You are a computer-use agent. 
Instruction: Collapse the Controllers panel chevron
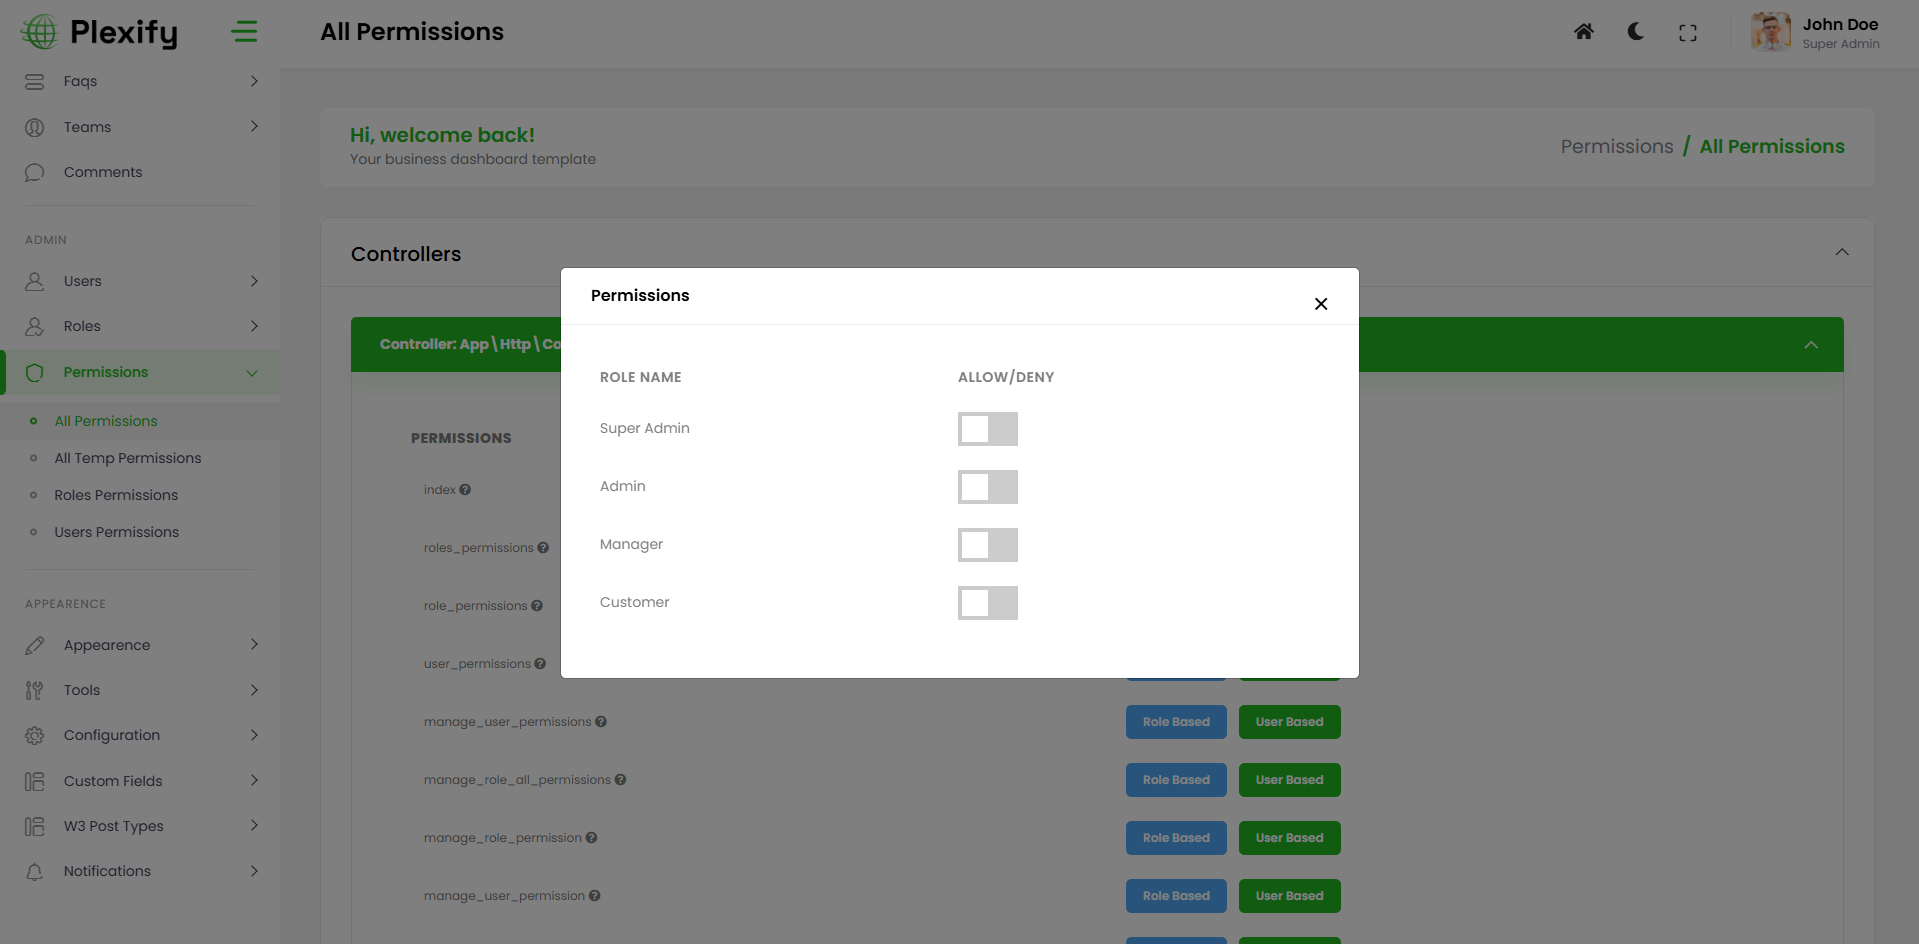click(1841, 252)
